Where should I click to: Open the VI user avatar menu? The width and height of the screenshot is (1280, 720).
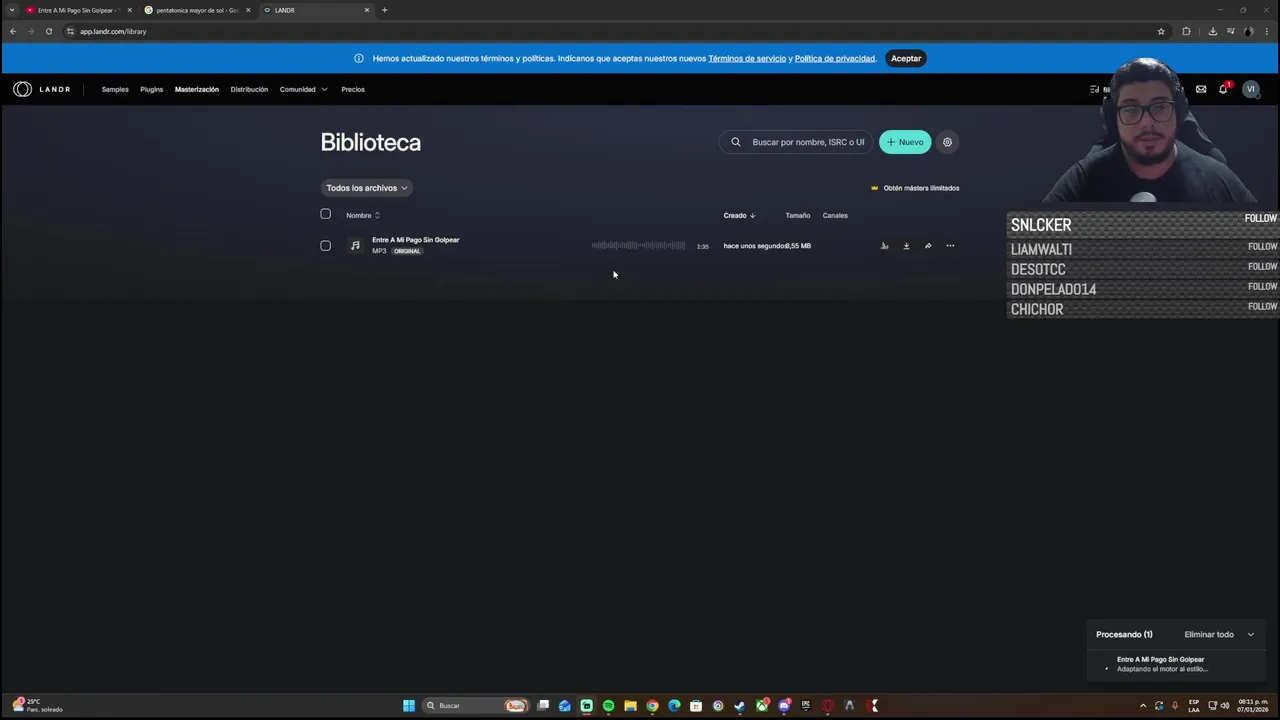tap(1250, 89)
